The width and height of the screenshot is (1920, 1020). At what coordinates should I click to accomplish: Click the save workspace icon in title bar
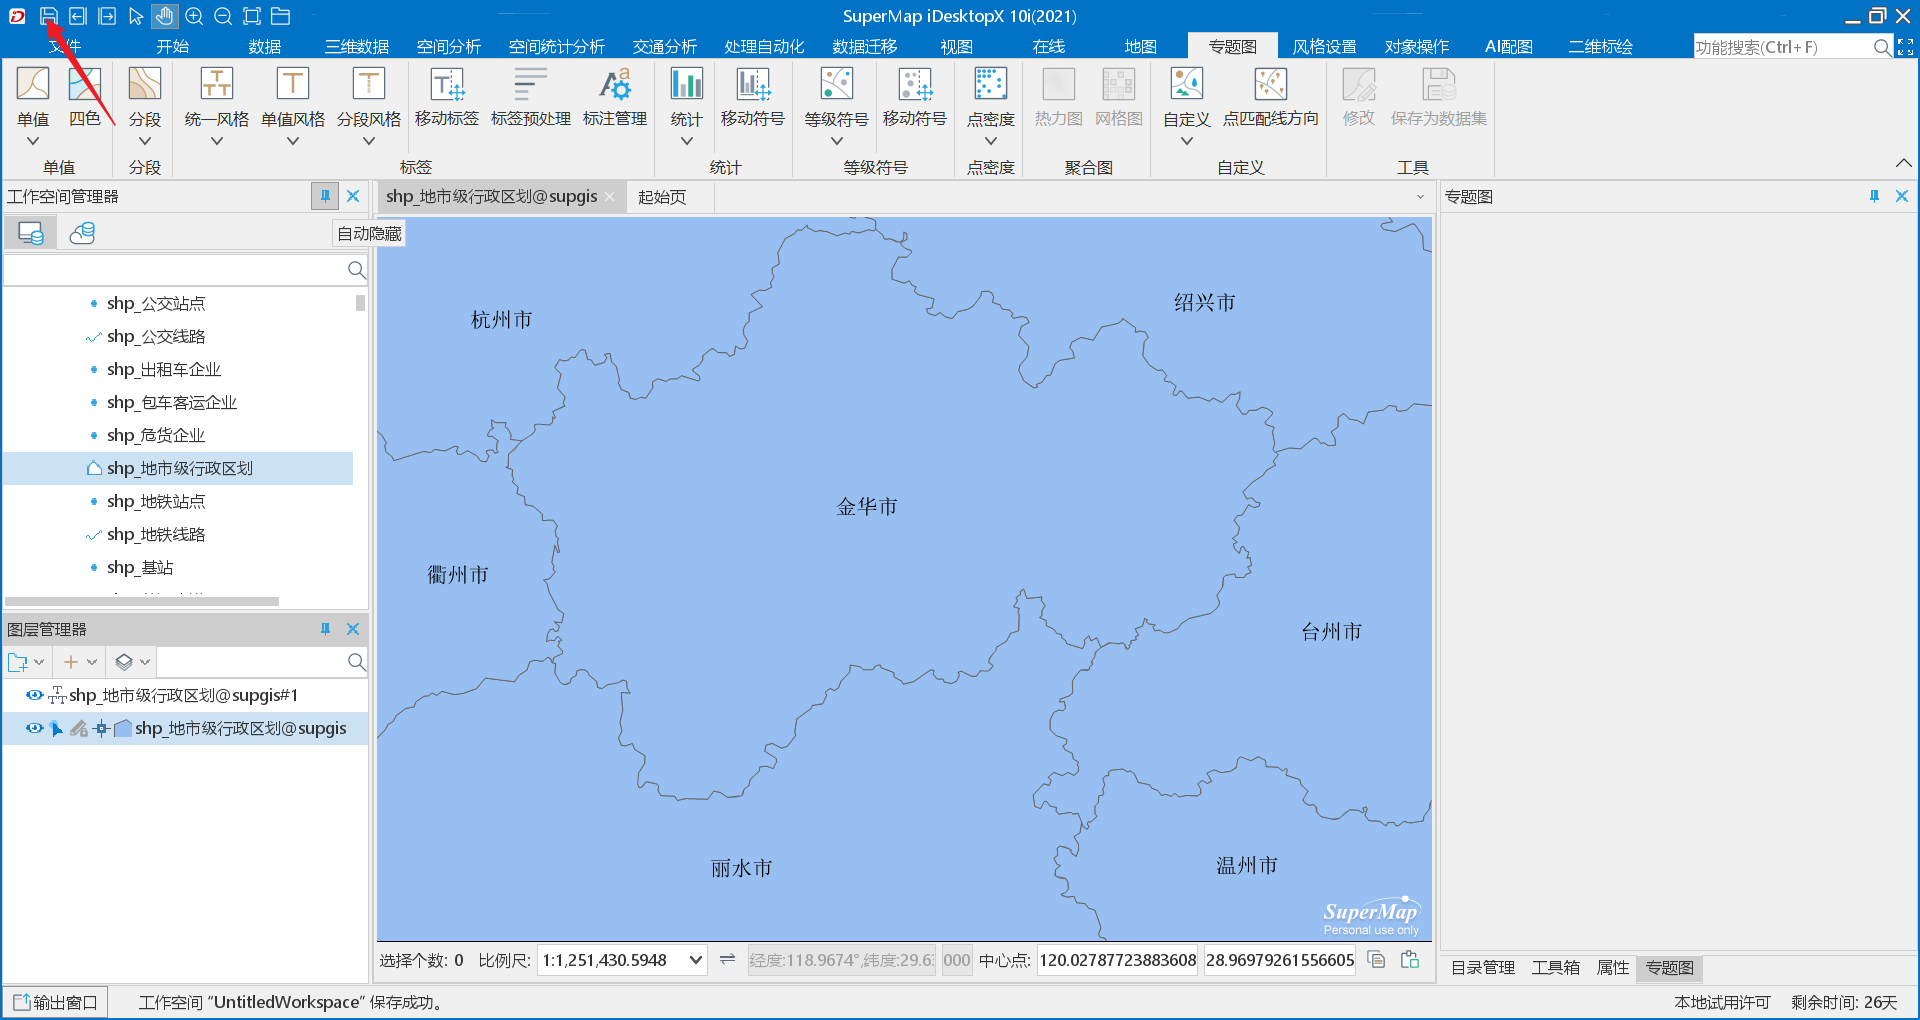coord(49,16)
